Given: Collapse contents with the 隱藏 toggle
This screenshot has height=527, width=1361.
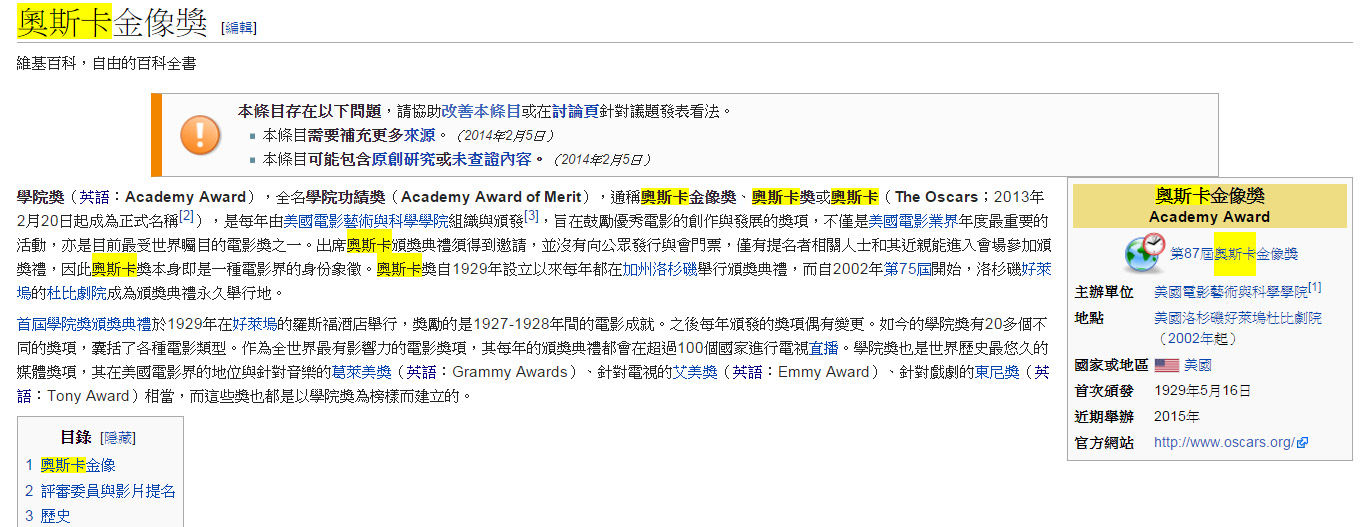Looking at the screenshot, I should click(x=117, y=438).
